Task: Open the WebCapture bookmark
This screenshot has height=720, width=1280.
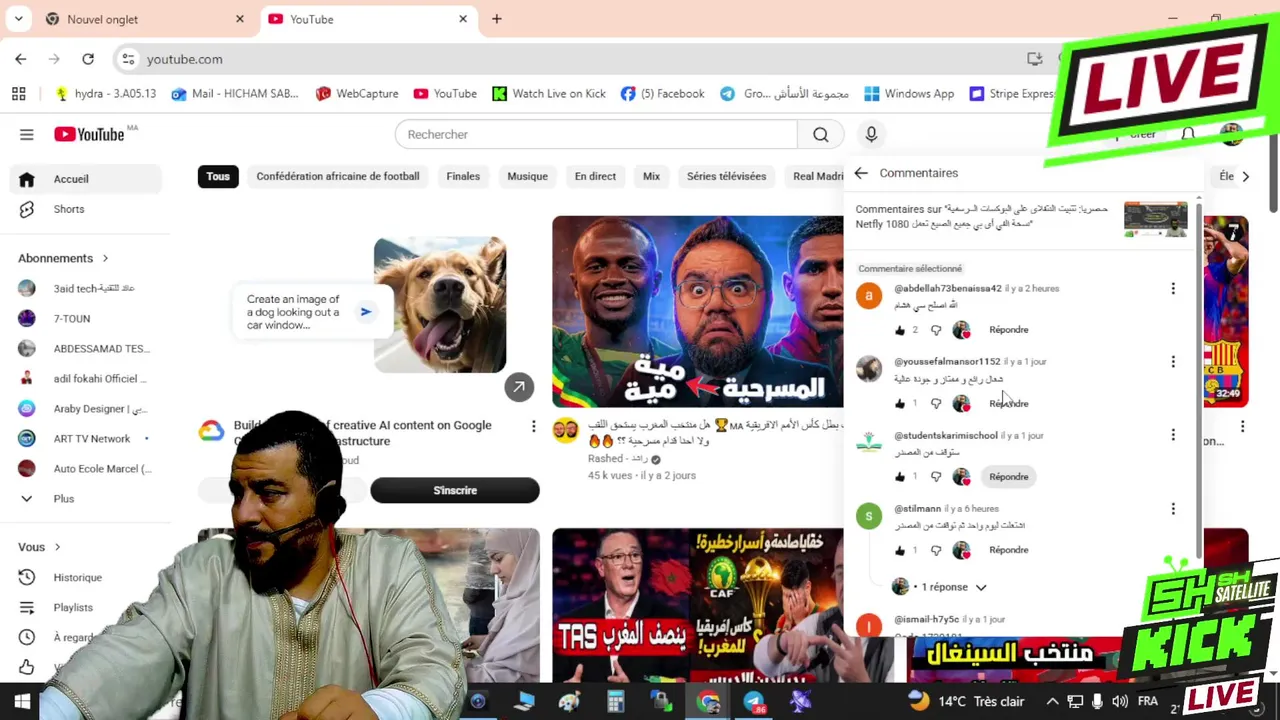Action: [x=357, y=93]
